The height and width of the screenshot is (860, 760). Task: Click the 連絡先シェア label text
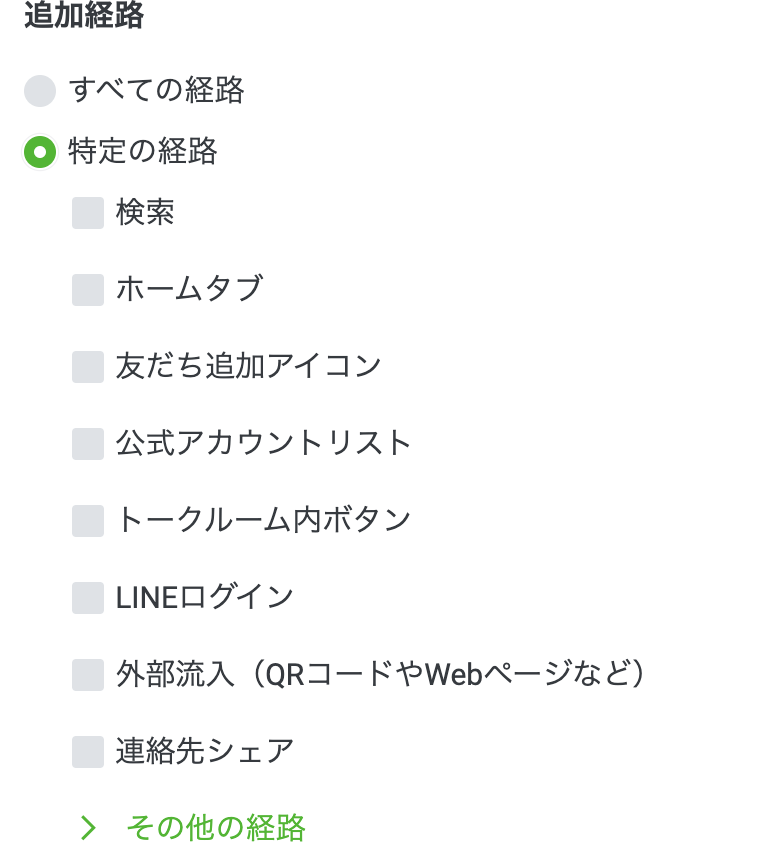pyautogui.click(x=205, y=752)
